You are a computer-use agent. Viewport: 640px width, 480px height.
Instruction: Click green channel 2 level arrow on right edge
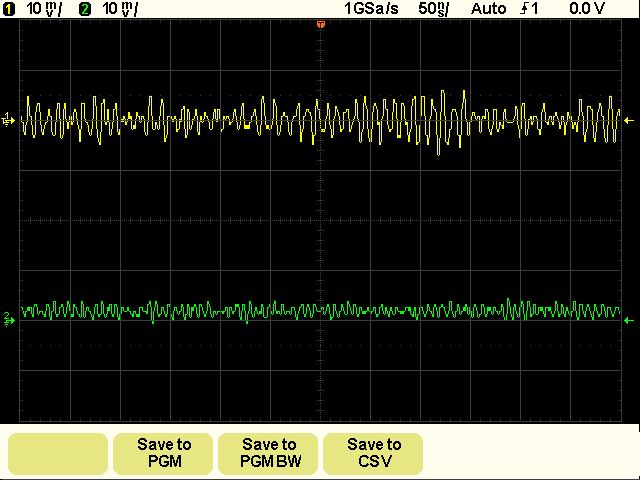pyautogui.click(x=629, y=321)
